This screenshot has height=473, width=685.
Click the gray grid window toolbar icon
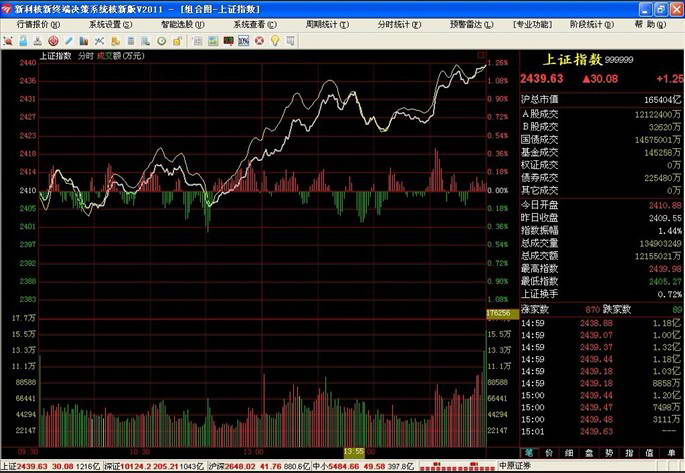(197, 41)
